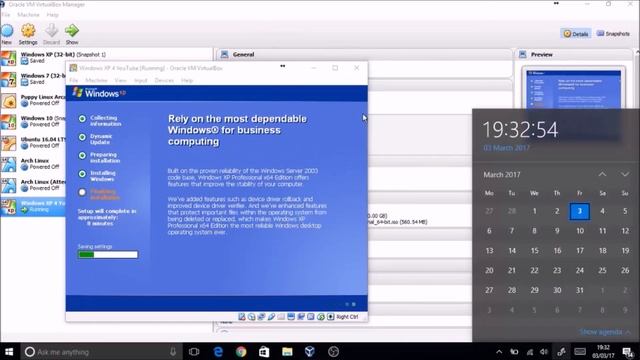Click the network indicator in VM status bar
This screenshot has width=640, height=360.
coord(261,317)
